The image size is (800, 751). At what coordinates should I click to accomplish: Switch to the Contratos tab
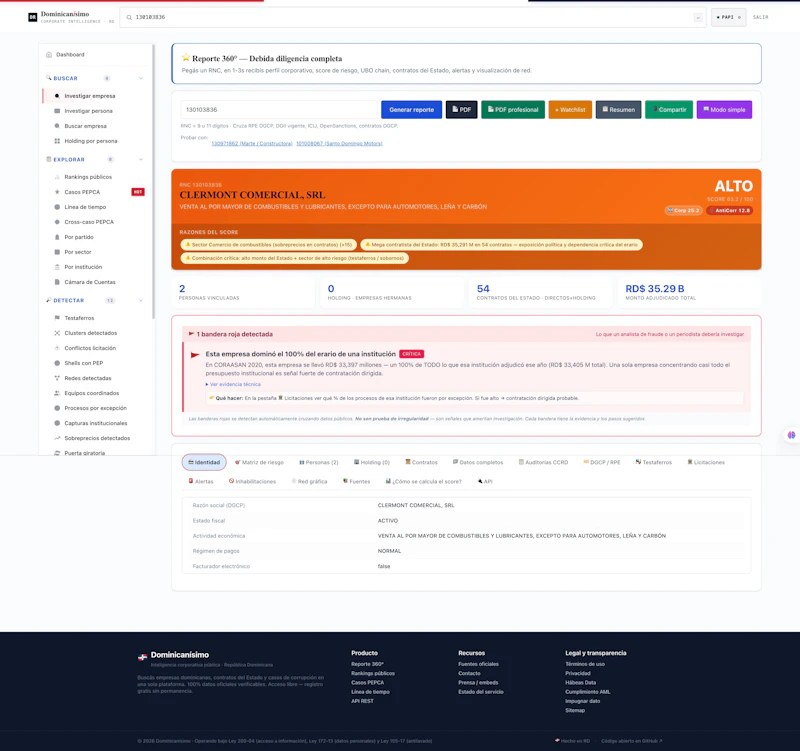click(421, 462)
